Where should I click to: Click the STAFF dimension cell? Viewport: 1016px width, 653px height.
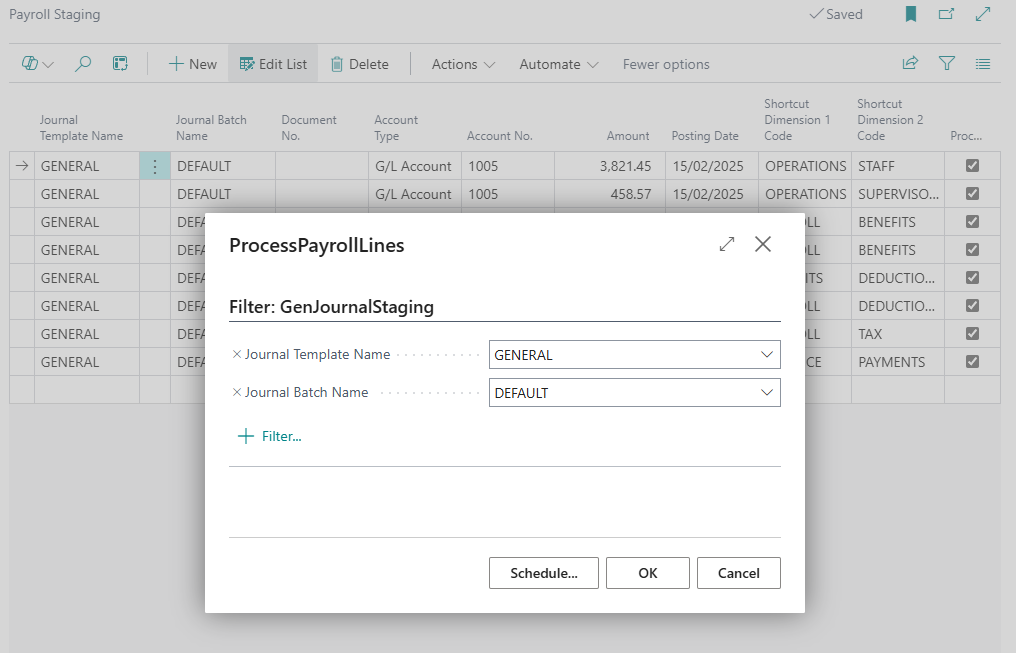pos(898,166)
